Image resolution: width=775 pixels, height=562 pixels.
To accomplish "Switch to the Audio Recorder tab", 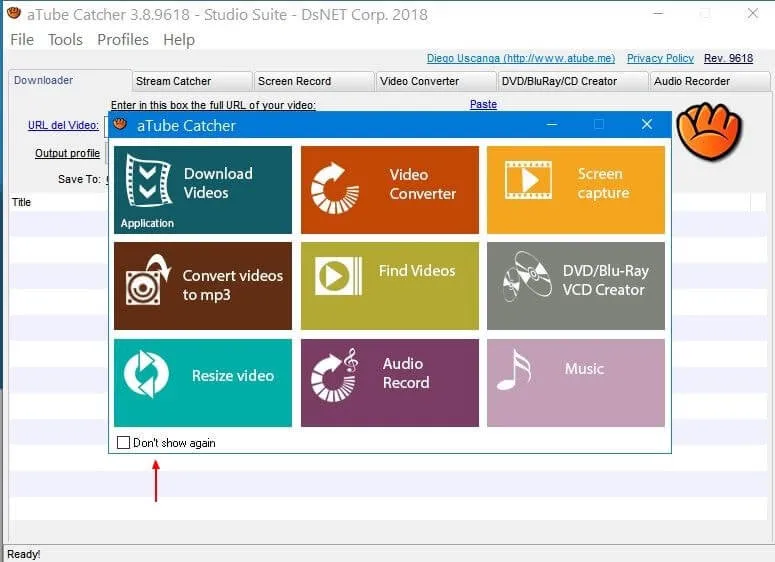I will pos(710,81).
